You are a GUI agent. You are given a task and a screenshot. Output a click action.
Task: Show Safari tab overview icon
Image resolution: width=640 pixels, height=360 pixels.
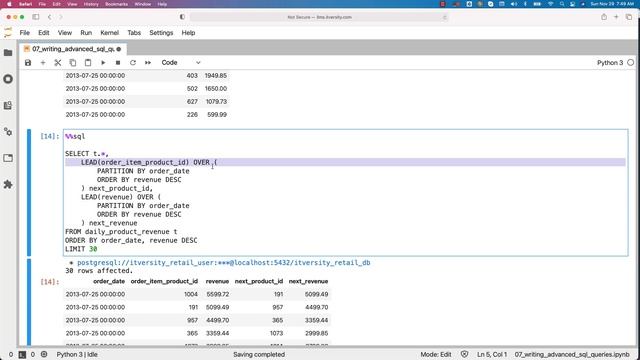(x=629, y=17)
